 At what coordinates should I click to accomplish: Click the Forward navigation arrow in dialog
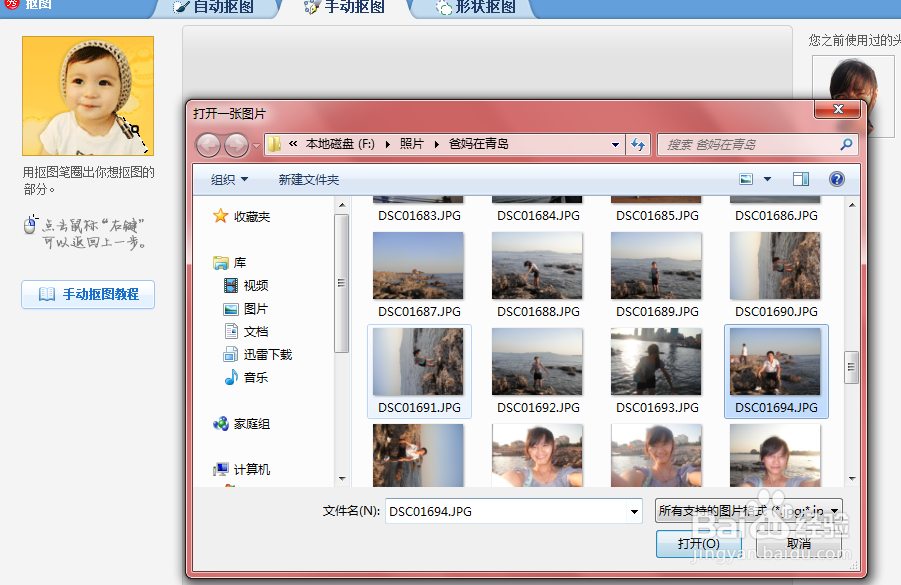coord(236,145)
